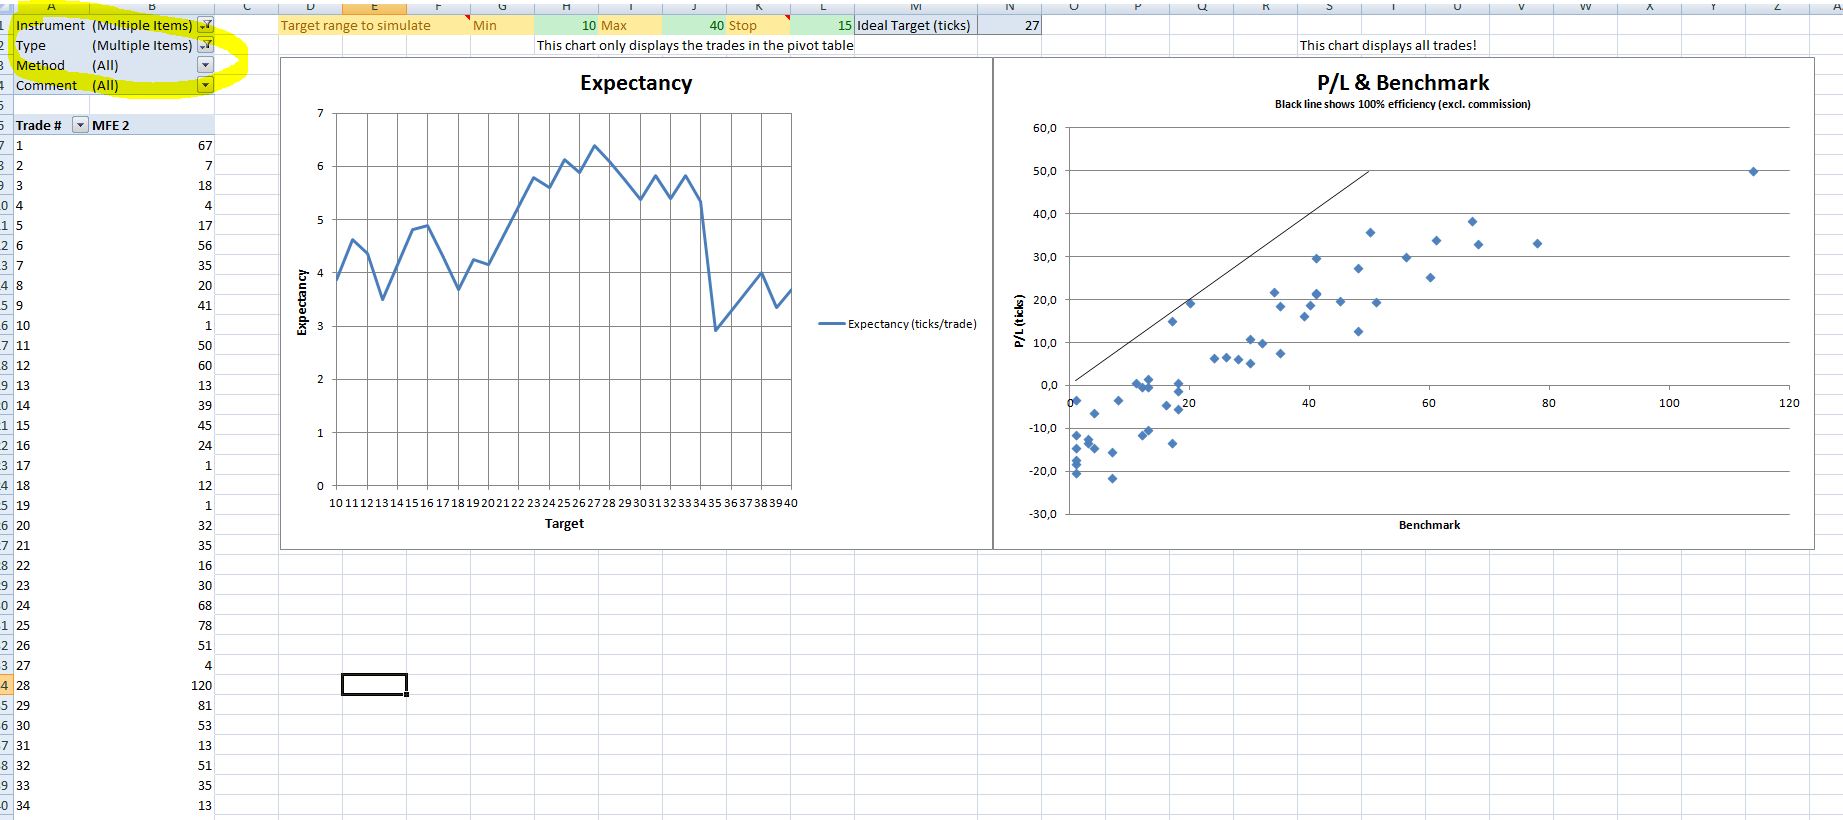The height and width of the screenshot is (820, 1843).
Task: Click the Benchmark axis title
Action: [1429, 525]
